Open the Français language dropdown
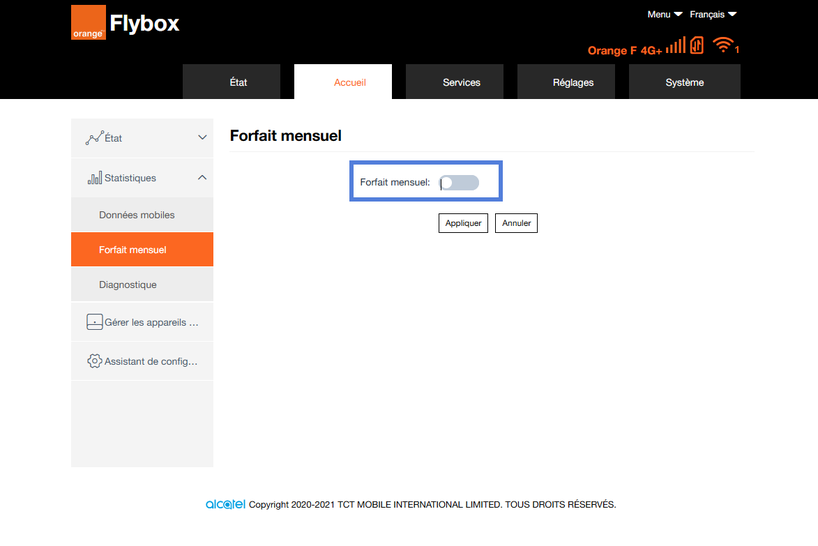Image resolution: width=818 pixels, height=546 pixels. coord(713,15)
